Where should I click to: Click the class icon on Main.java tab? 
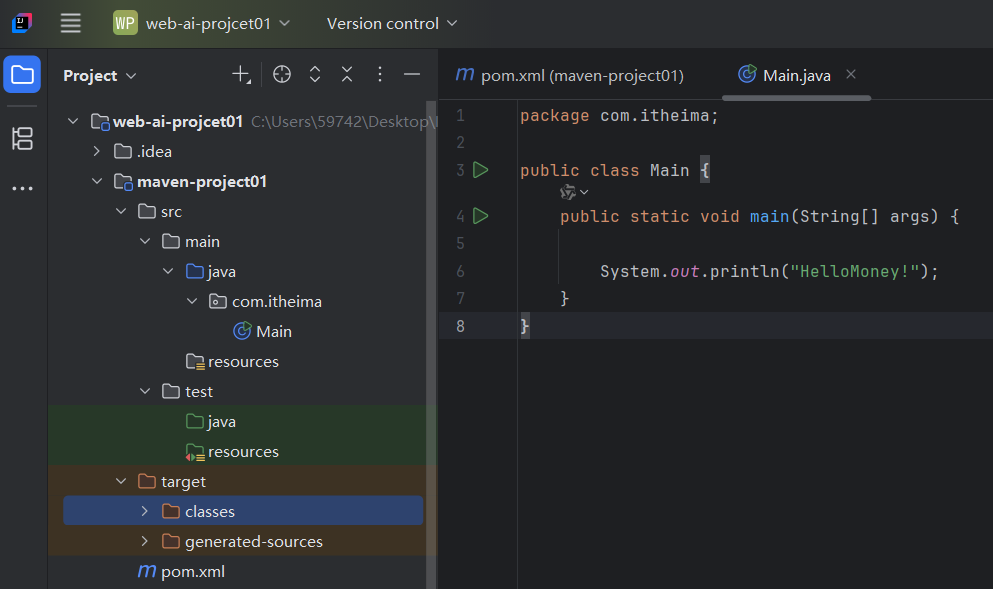(x=747, y=74)
